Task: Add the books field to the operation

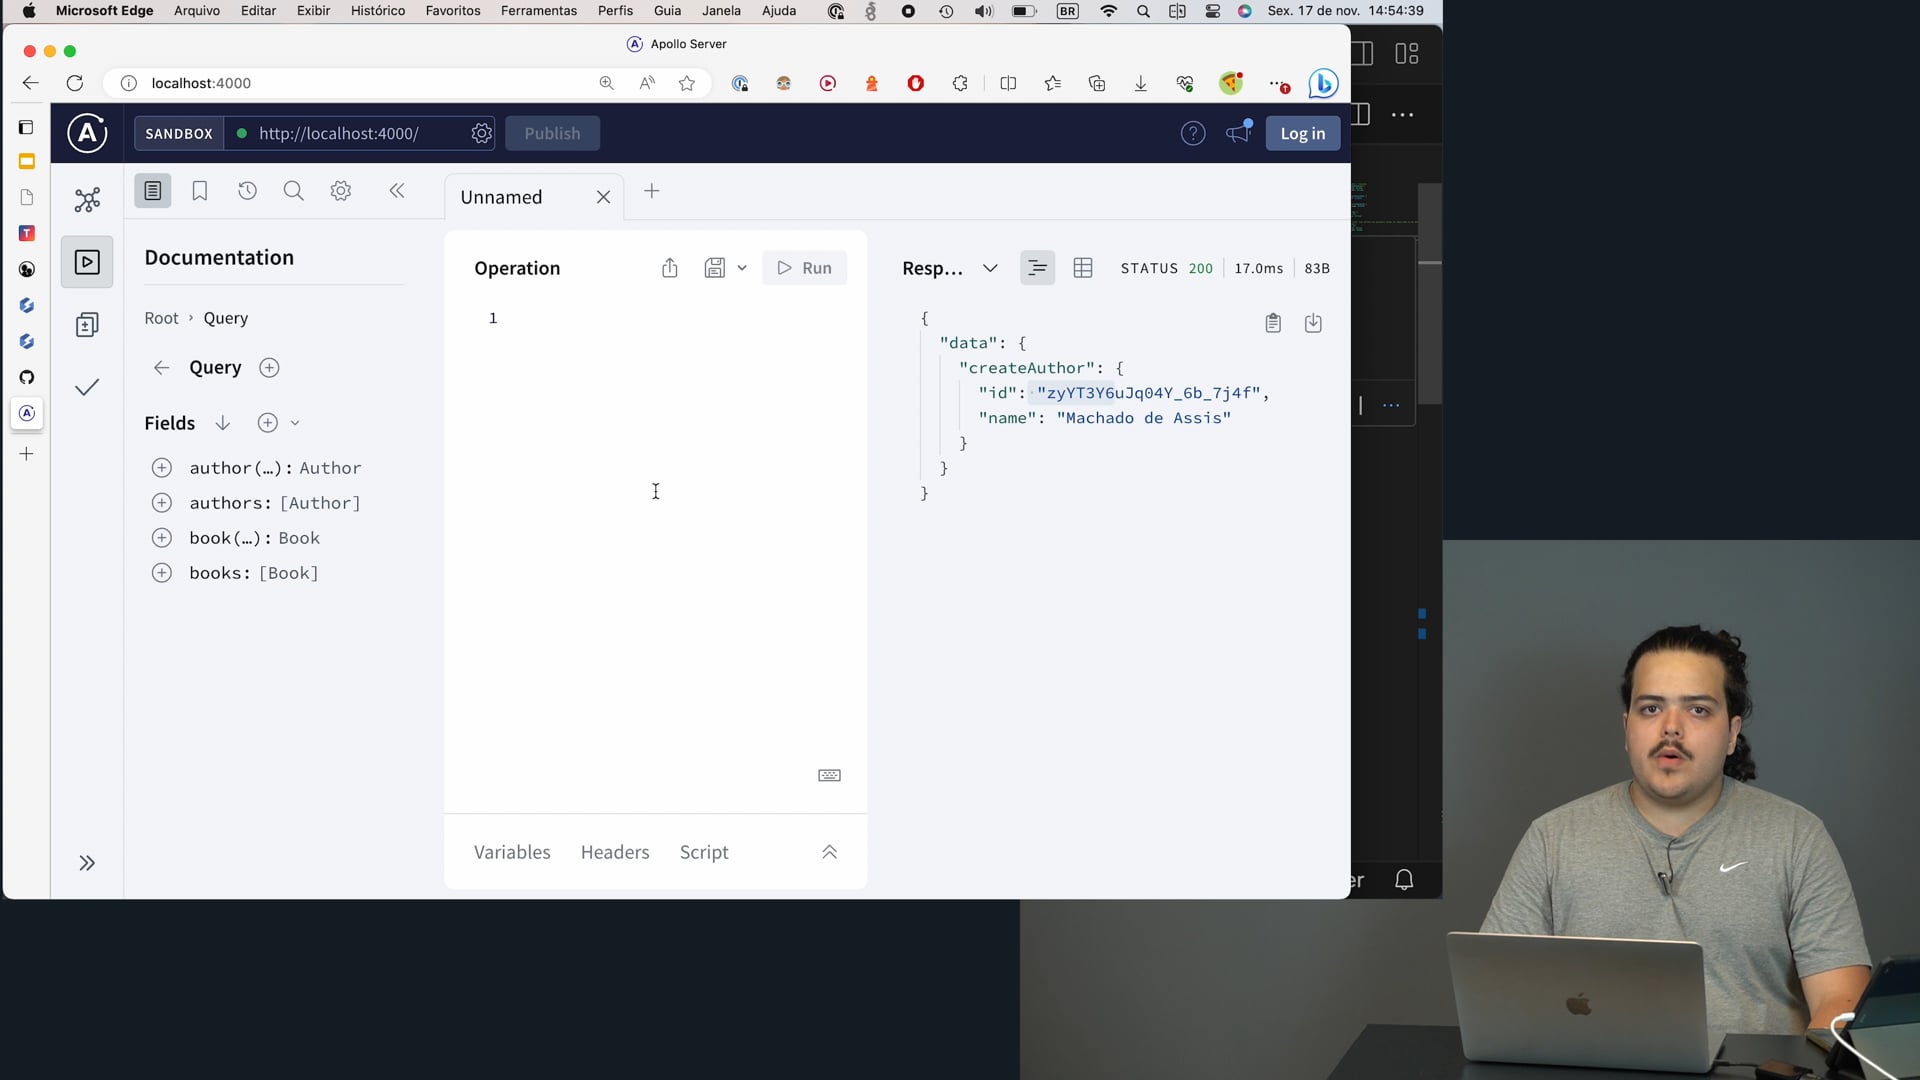Action: 162,573
